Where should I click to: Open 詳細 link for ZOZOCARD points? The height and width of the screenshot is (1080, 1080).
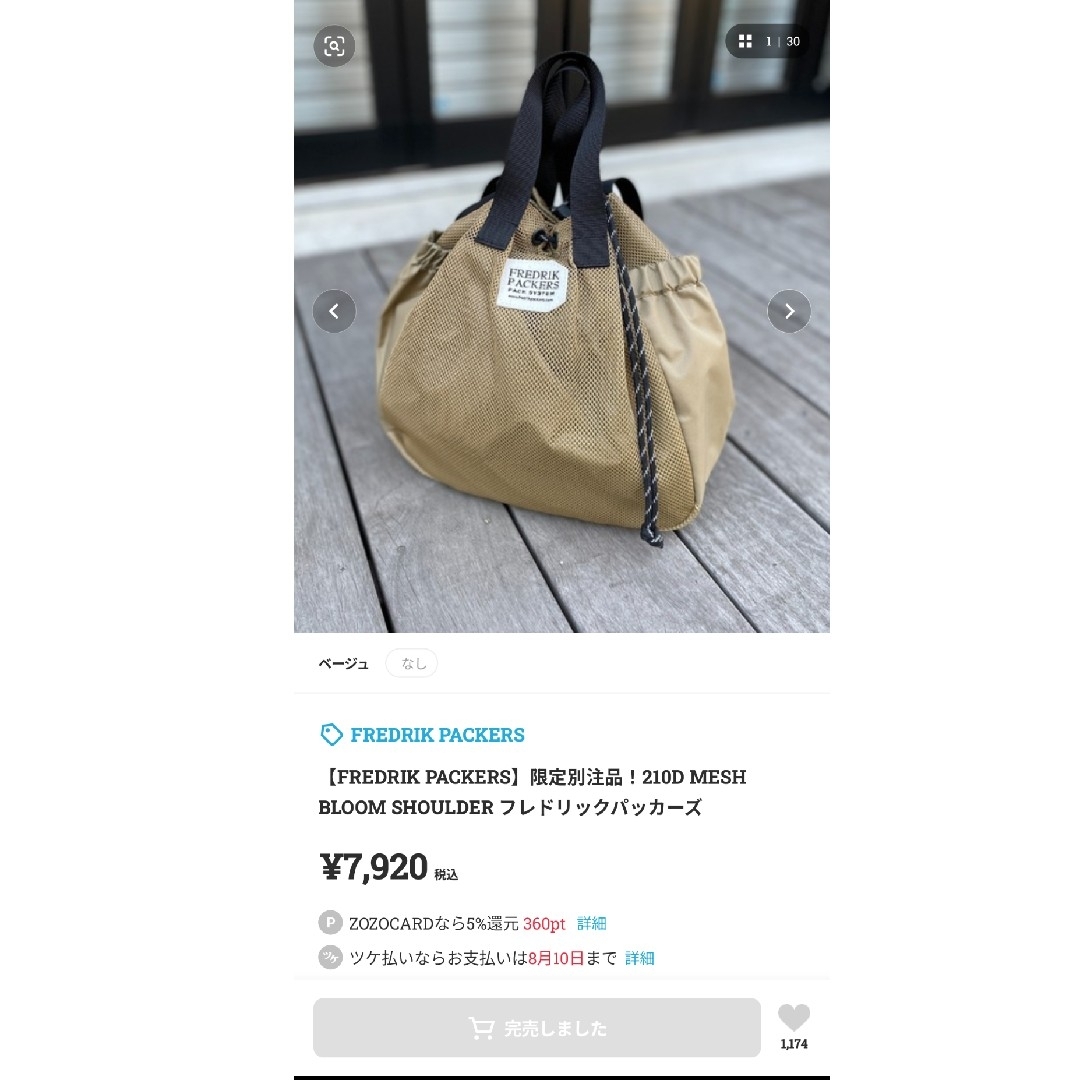591,923
